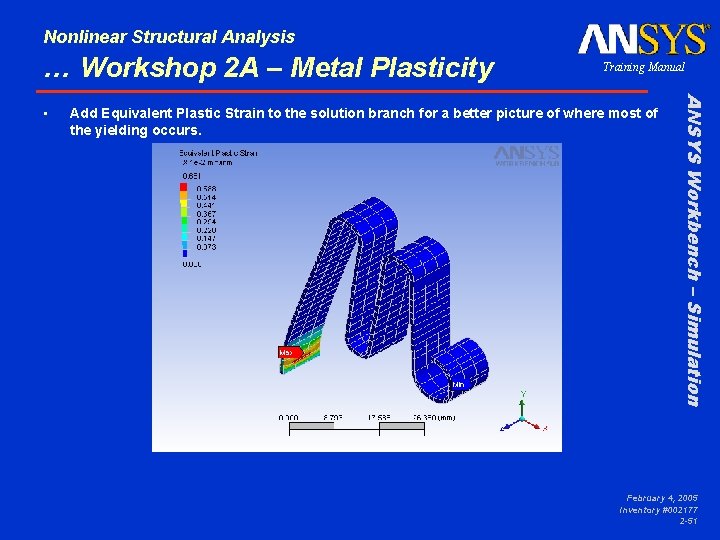720x540 pixels.
Task: Click the page number 2-51
Action: (x=689, y=521)
